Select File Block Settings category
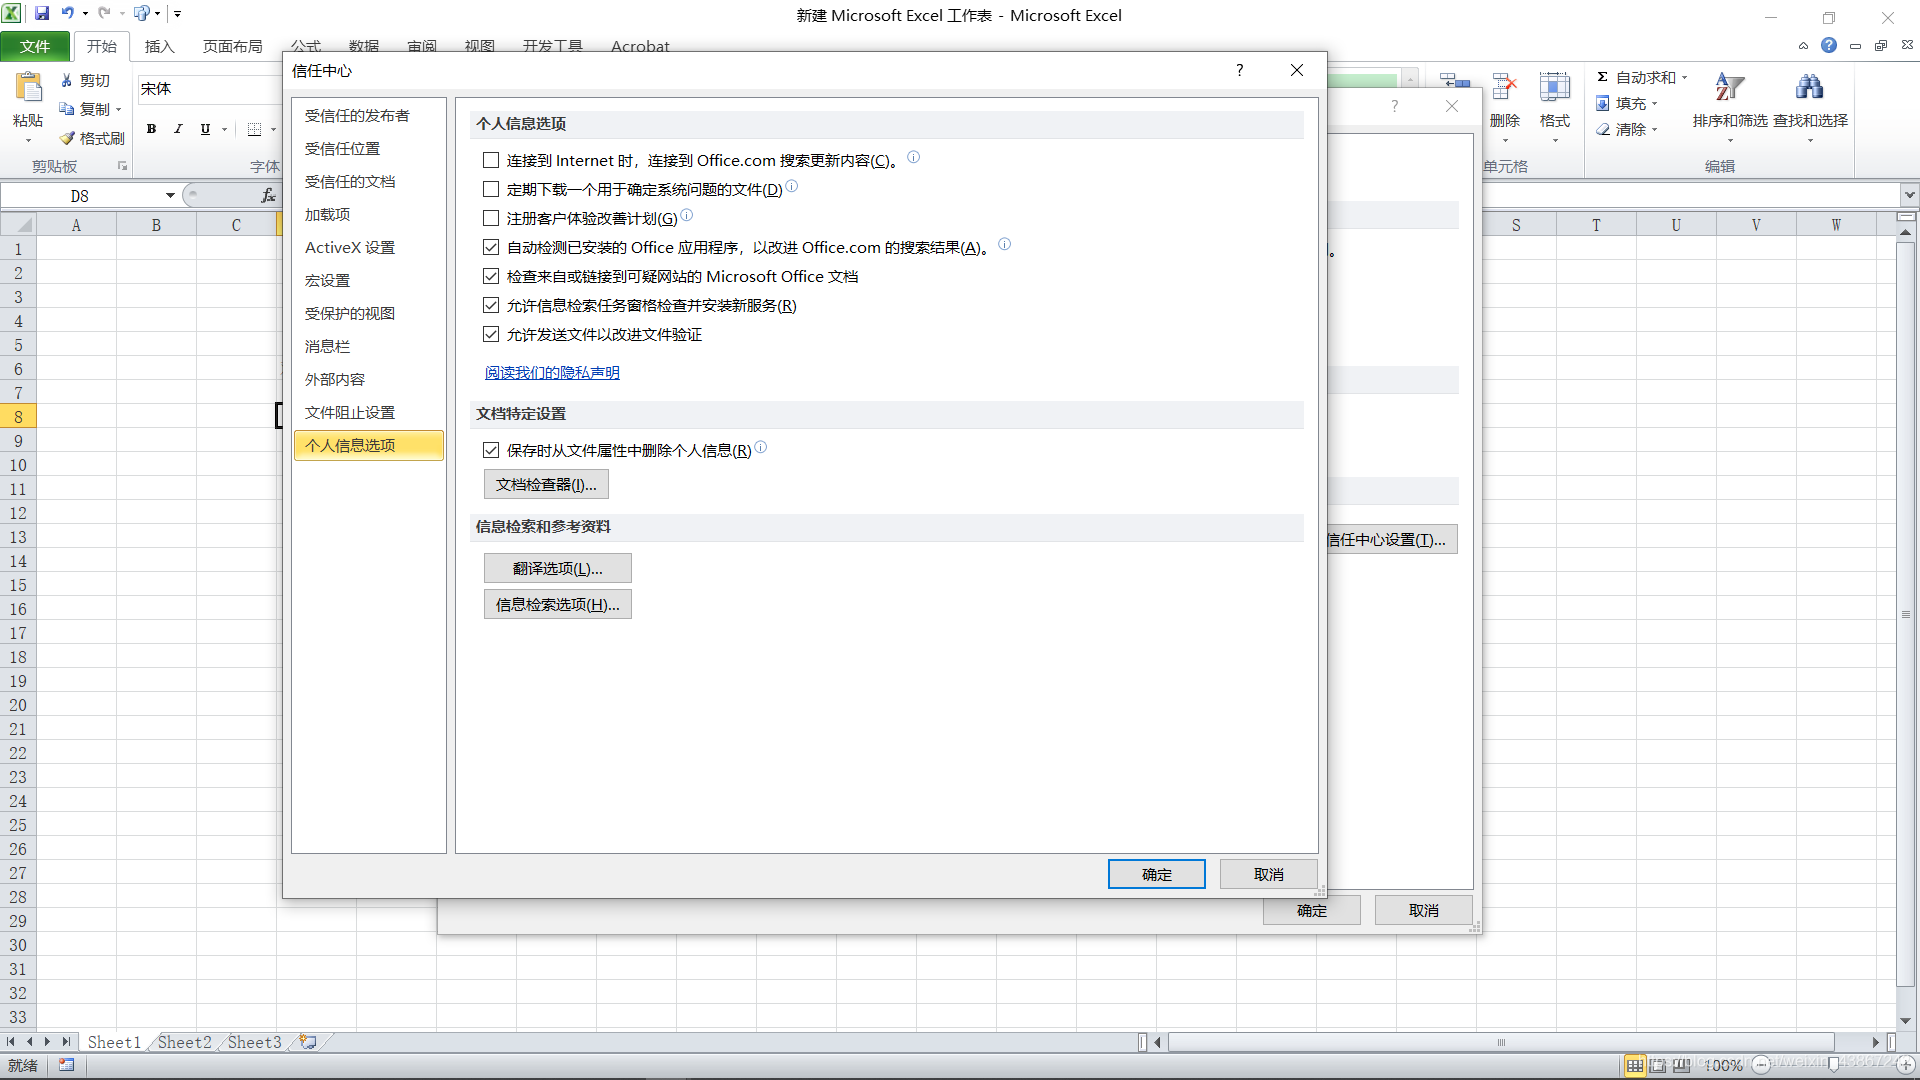The width and height of the screenshot is (1920, 1080). tap(368, 412)
